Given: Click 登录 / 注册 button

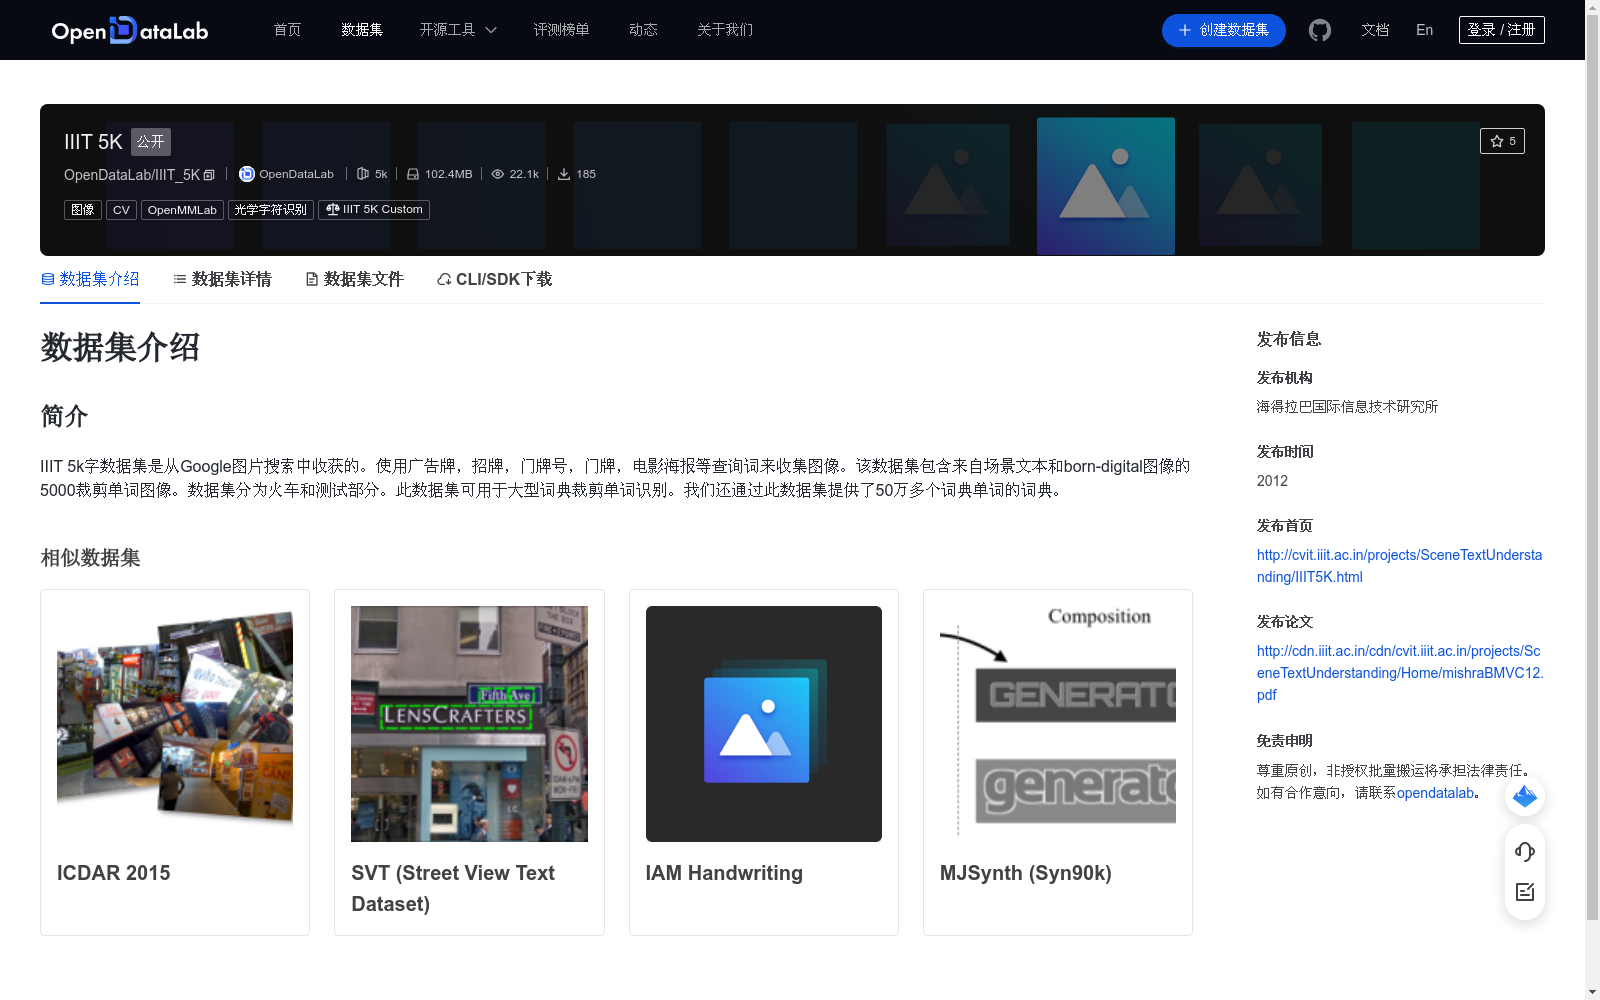Looking at the screenshot, I should [1501, 30].
